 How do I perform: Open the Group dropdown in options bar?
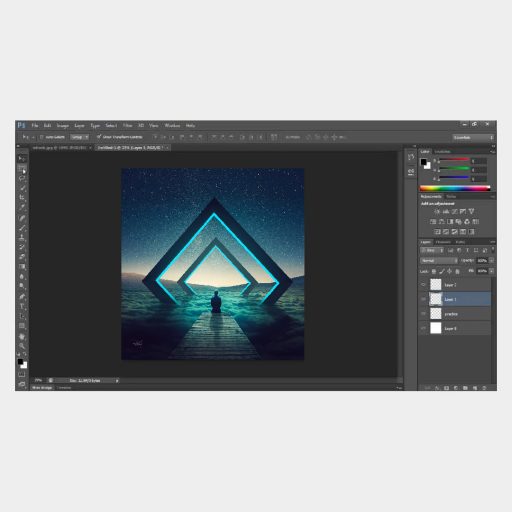(79, 137)
